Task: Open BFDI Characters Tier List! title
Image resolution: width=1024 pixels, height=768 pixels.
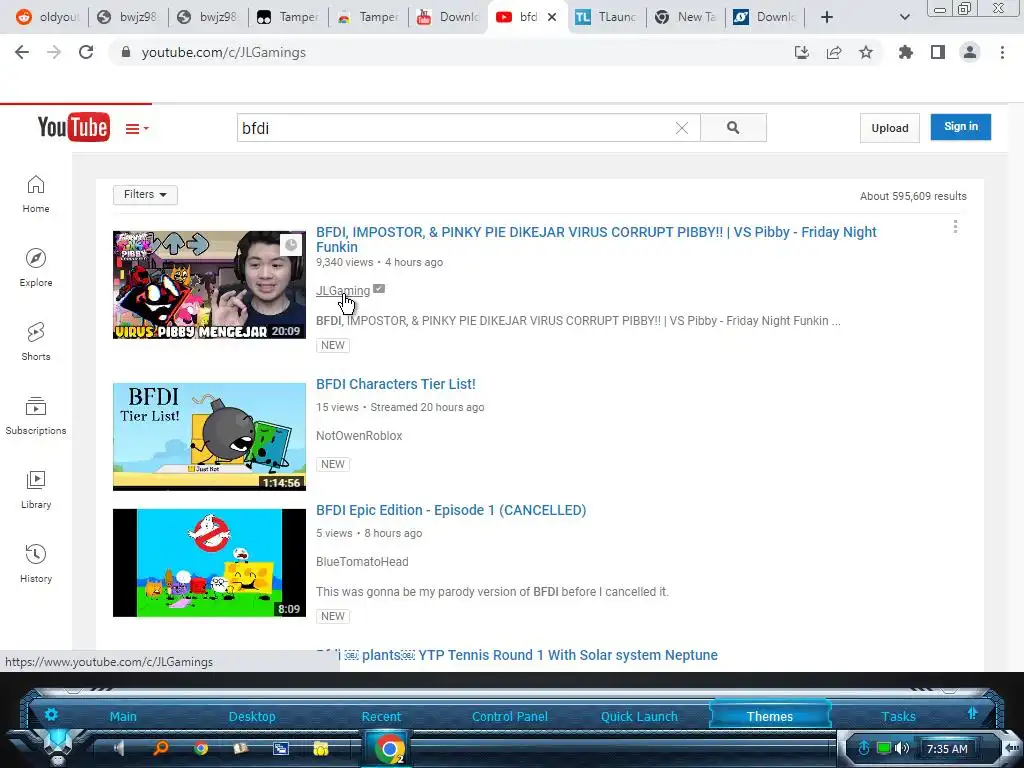Action: point(396,384)
